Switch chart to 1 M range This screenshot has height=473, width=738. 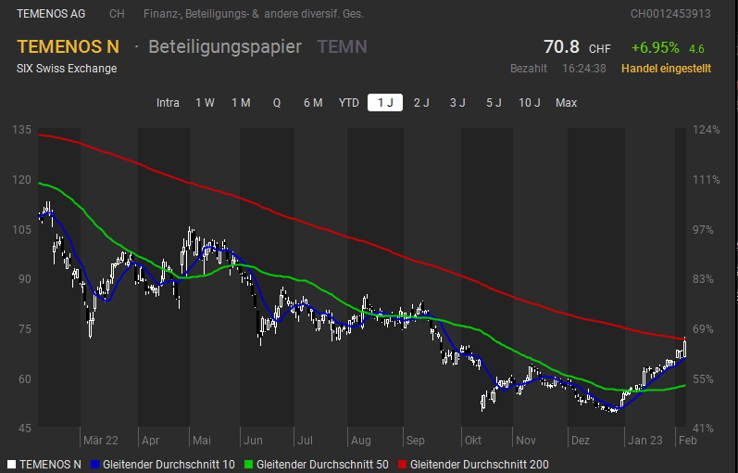[x=240, y=103]
